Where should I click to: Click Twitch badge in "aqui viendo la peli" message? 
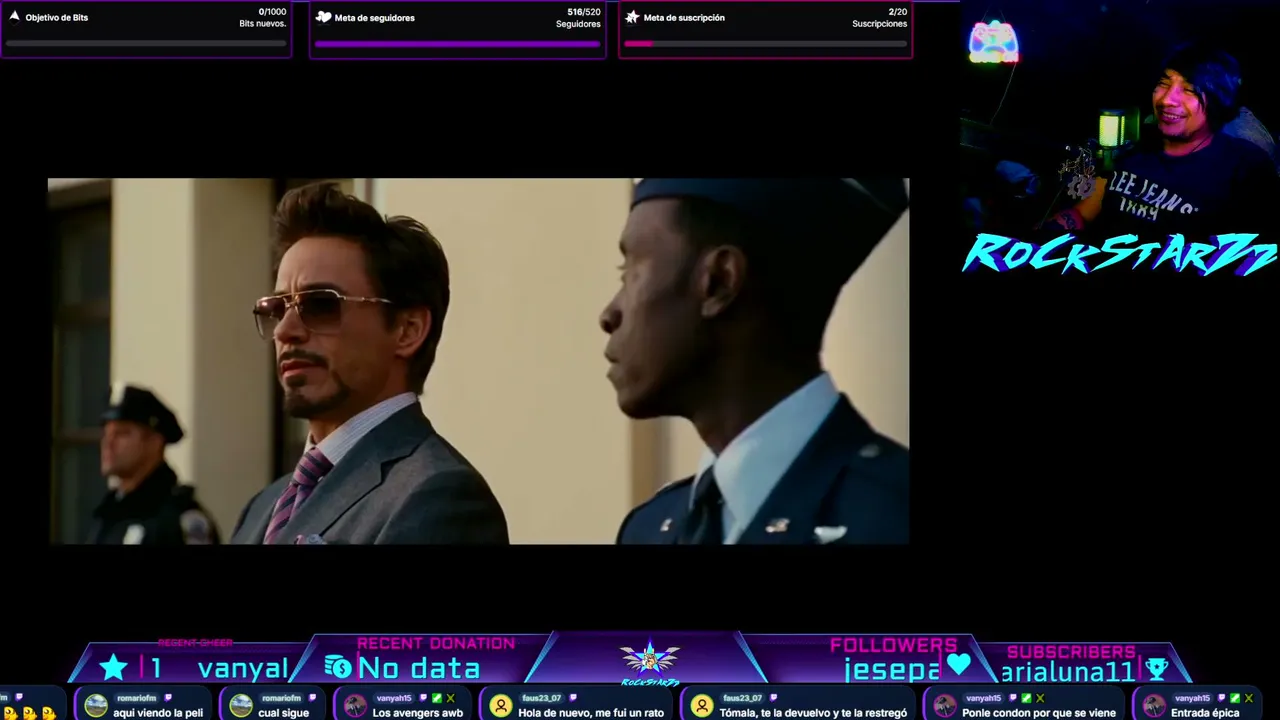point(168,698)
